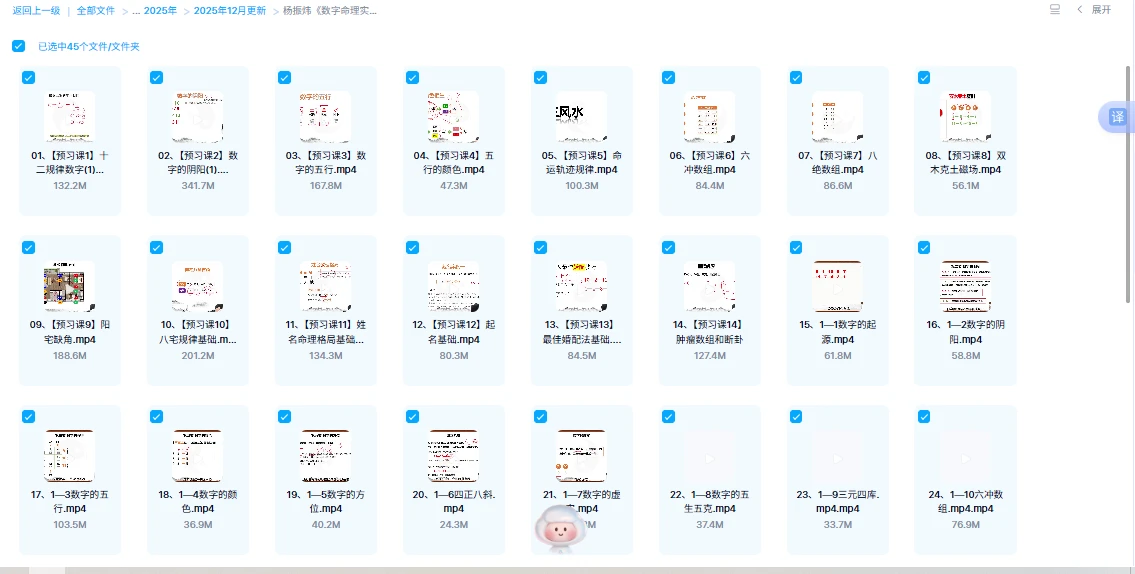
Task: Open thumbnail of 24 1—10六冲数组 video
Action: click(x=966, y=456)
